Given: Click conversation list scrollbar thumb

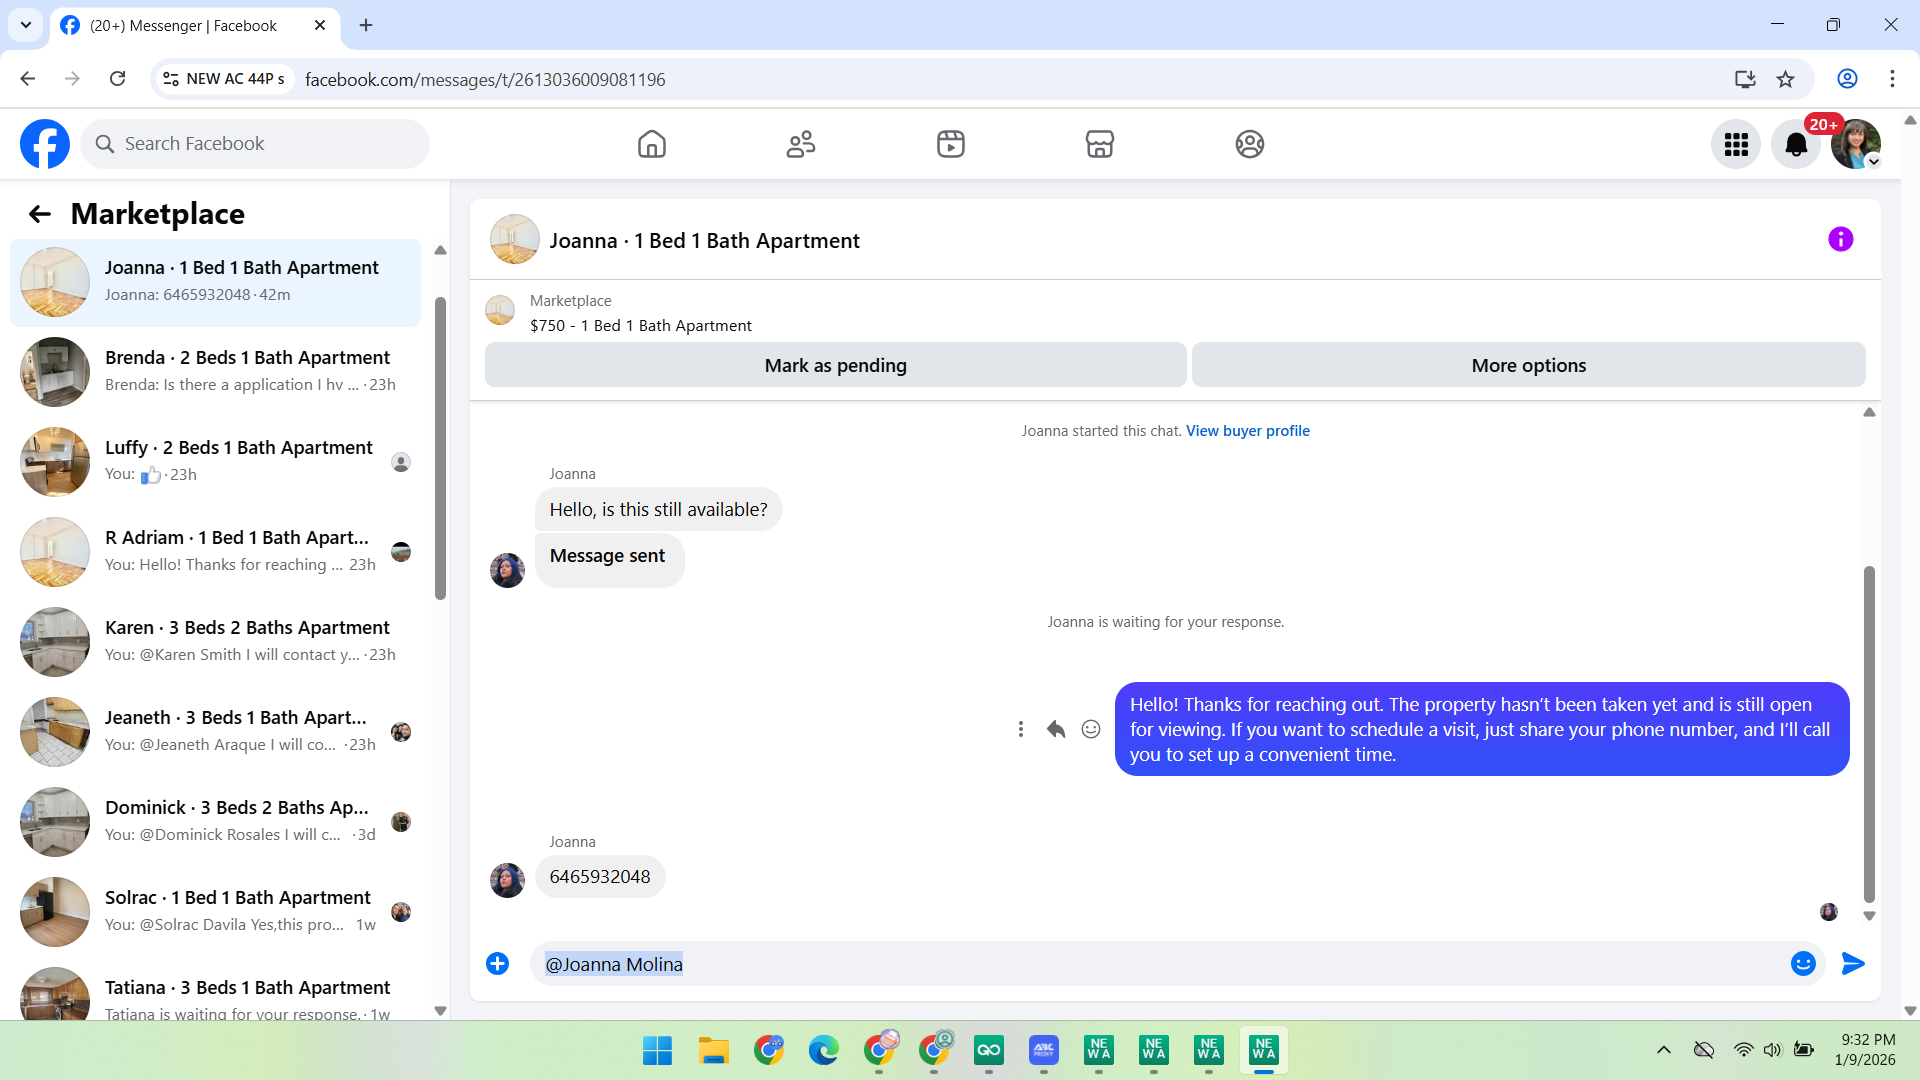Looking at the screenshot, I should pos(440,450).
